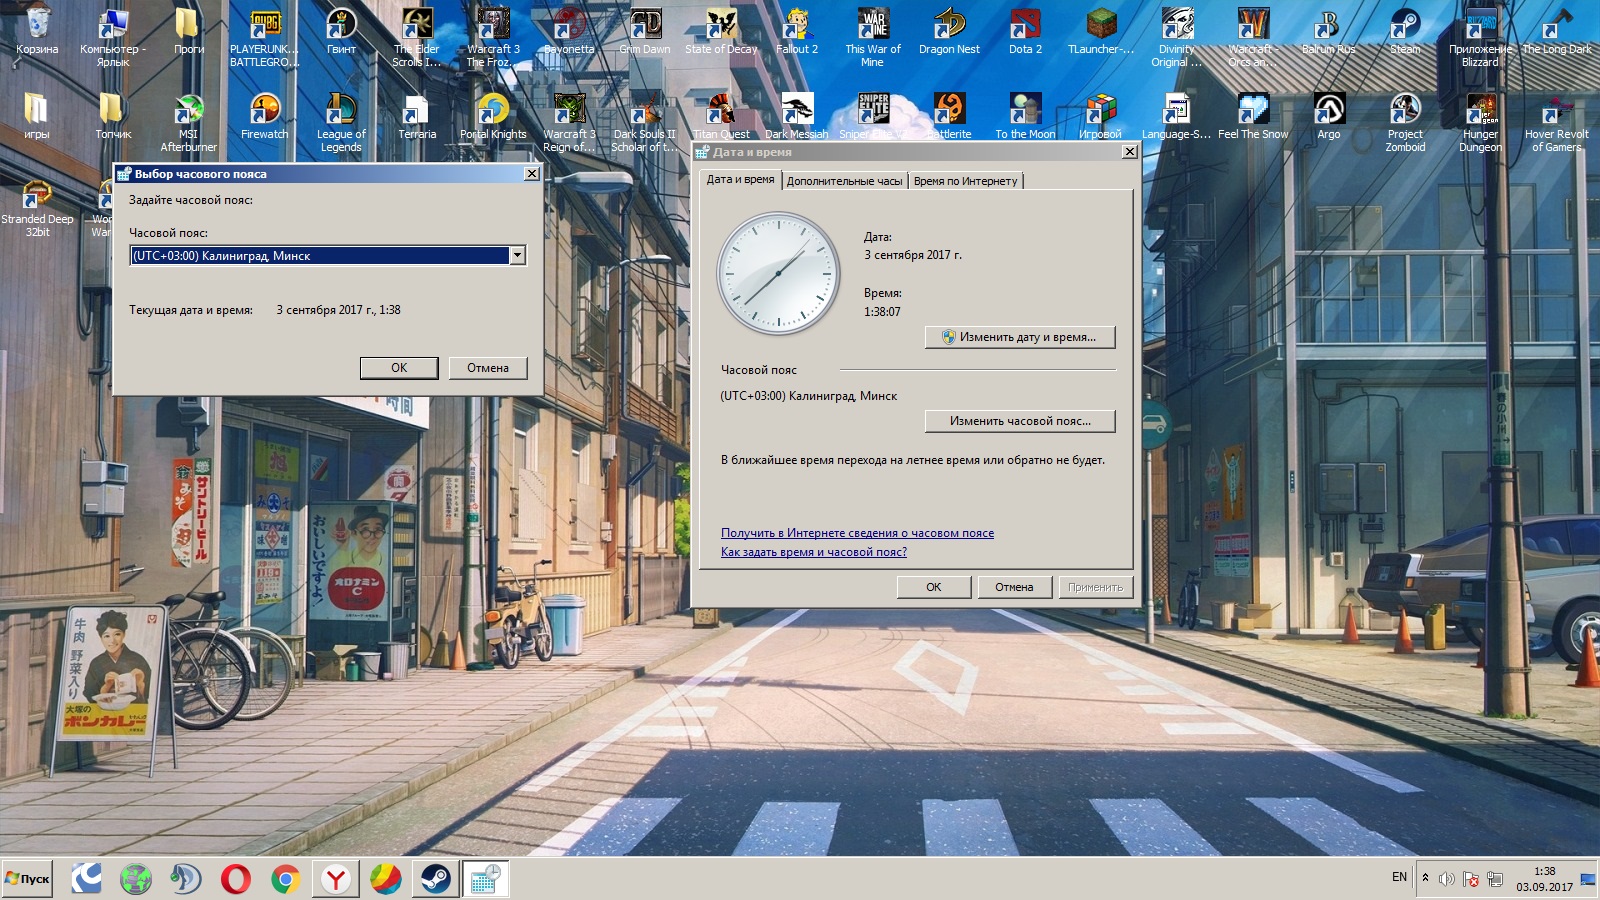Image resolution: width=1600 pixels, height=900 pixels.
Task: Open the To the Moon desktop shortcut
Action: (x=1025, y=117)
